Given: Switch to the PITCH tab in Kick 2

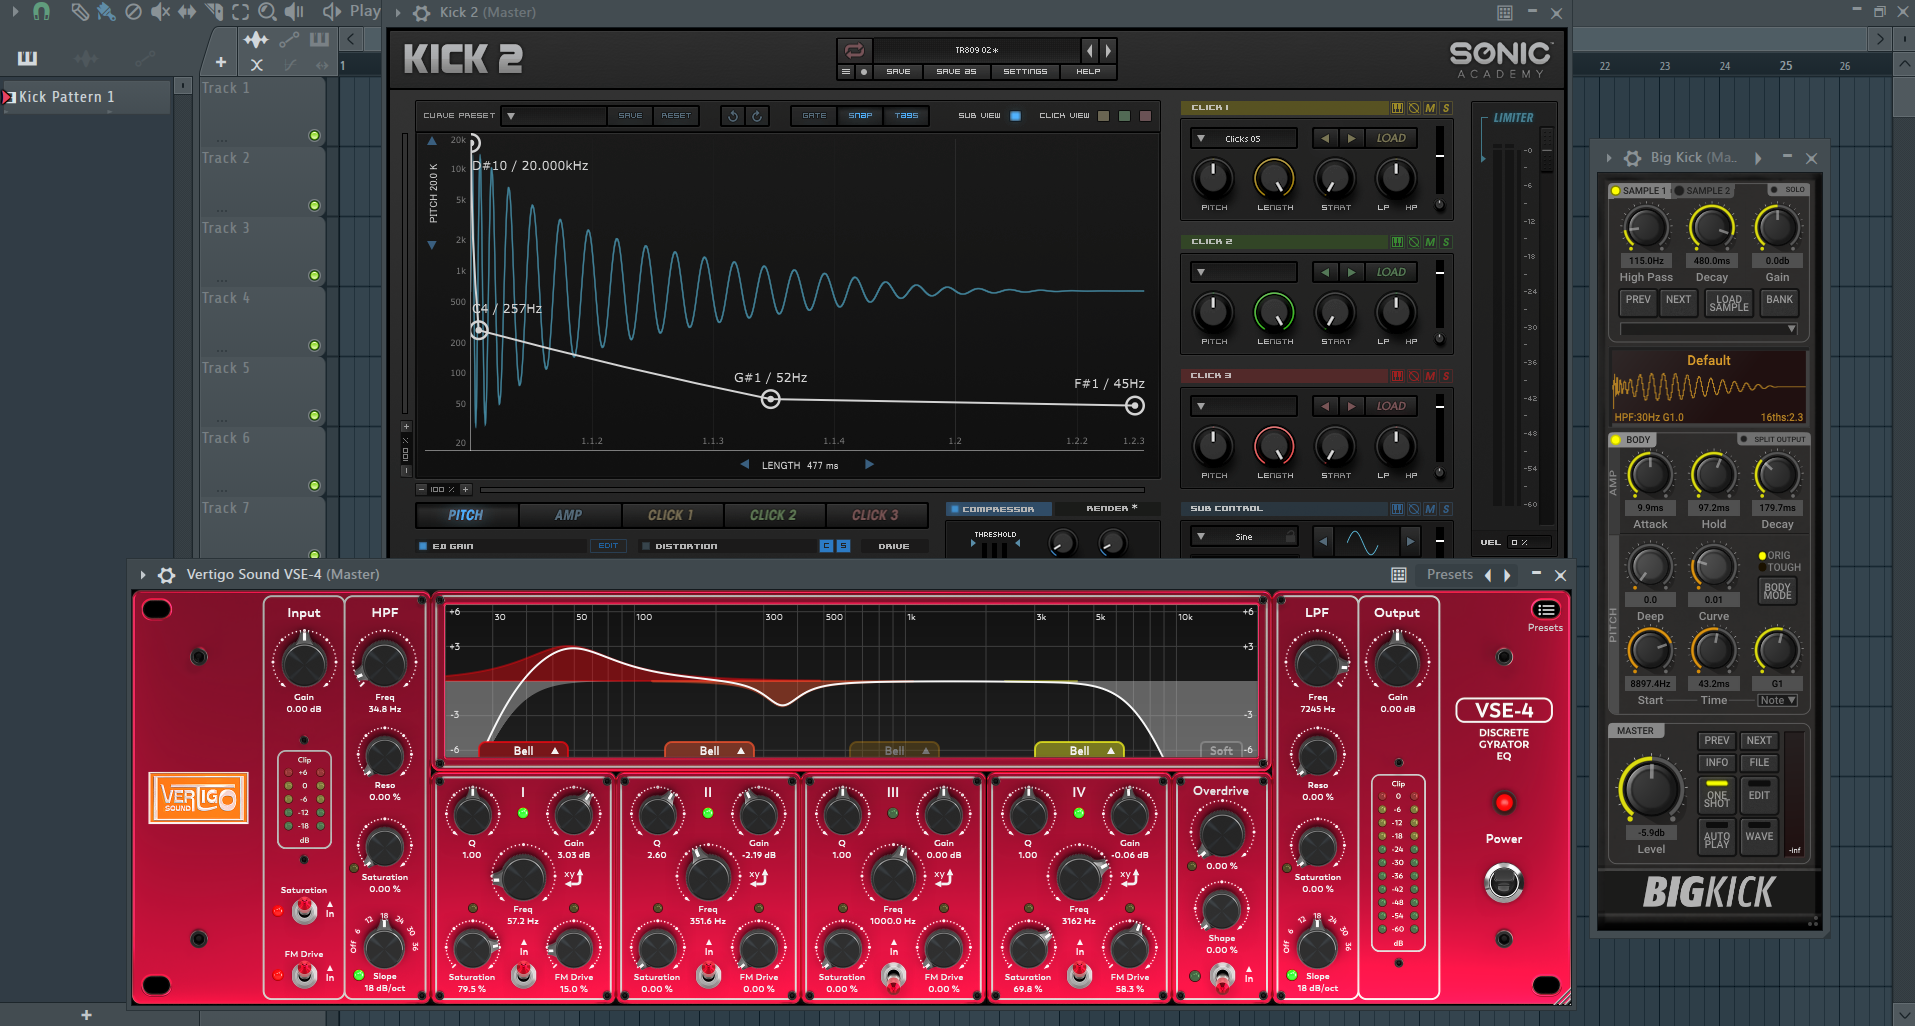Looking at the screenshot, I should 466,515.
